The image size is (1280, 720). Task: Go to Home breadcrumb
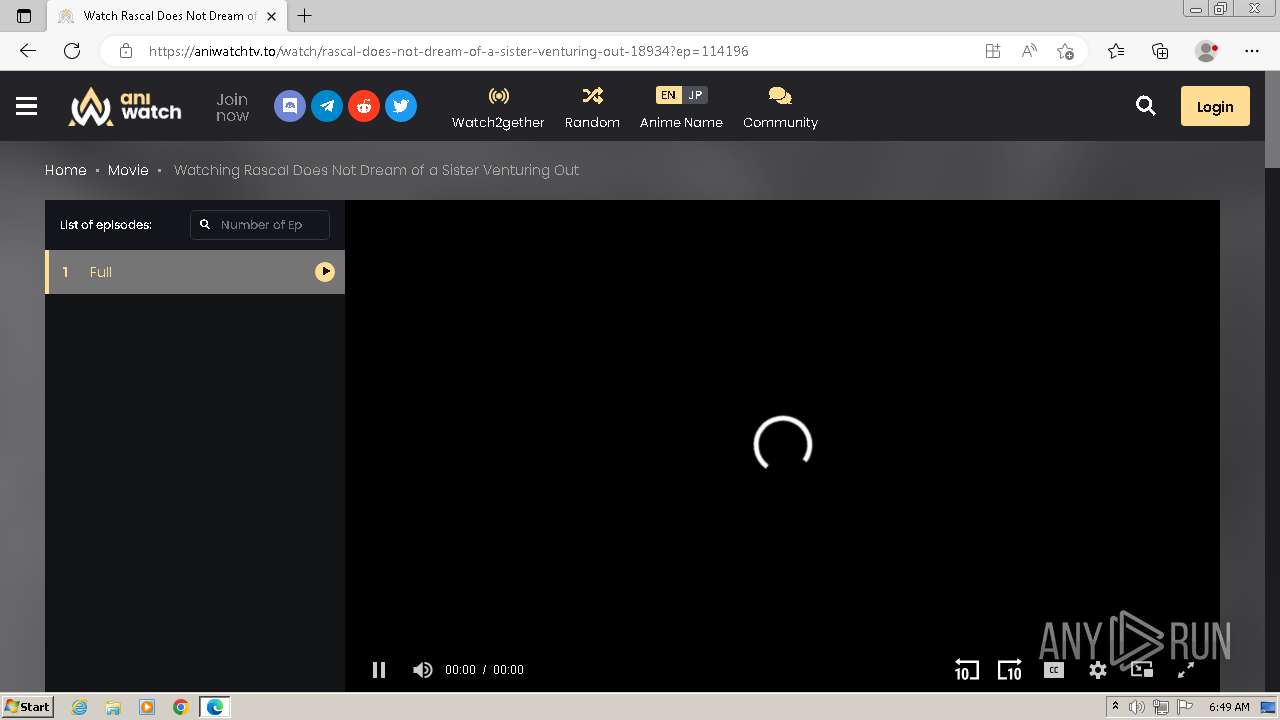66,170
